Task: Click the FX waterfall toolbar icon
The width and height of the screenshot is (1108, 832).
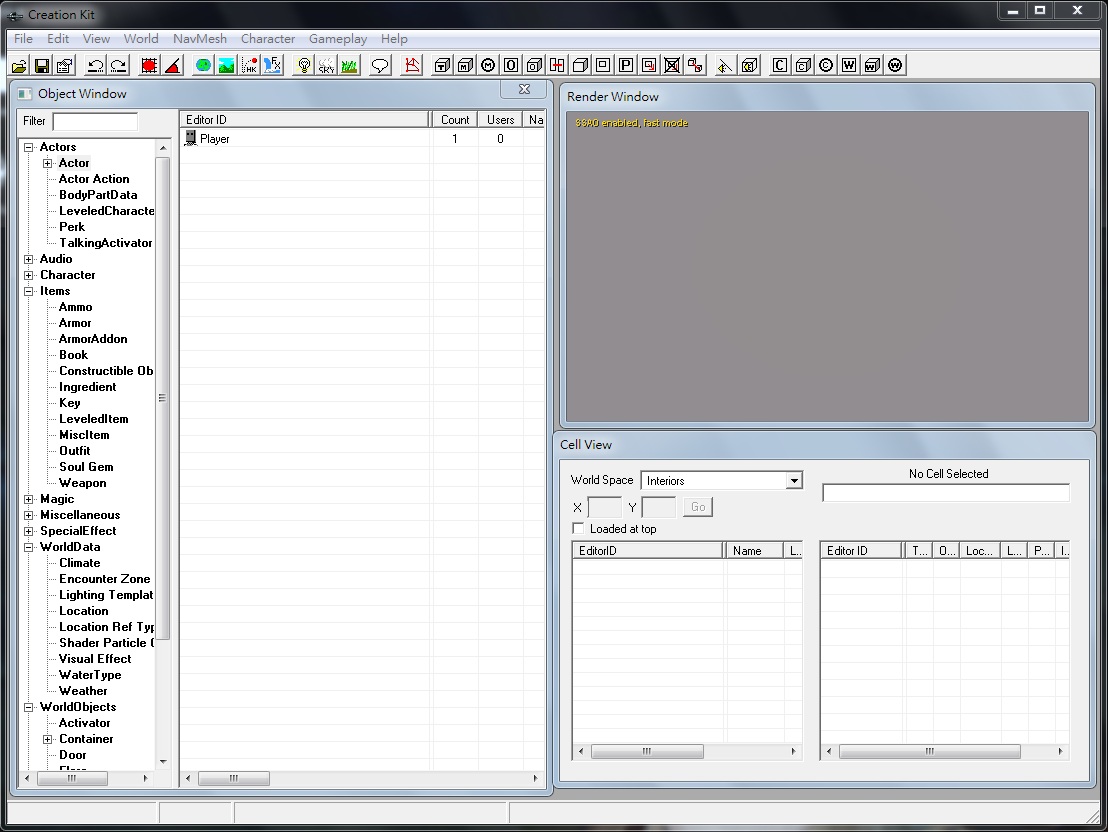Action: [x=272, y=66]
